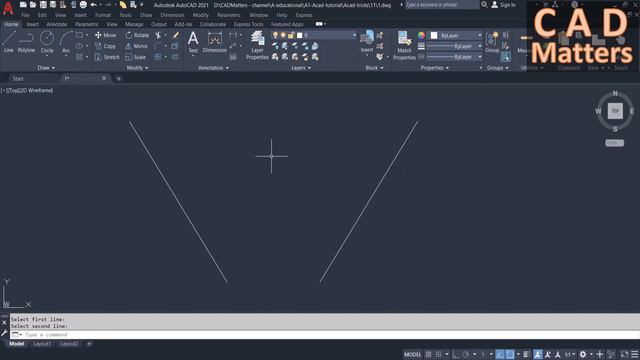
Task: Switch to Layout1 tab
Action: point(42,344)
